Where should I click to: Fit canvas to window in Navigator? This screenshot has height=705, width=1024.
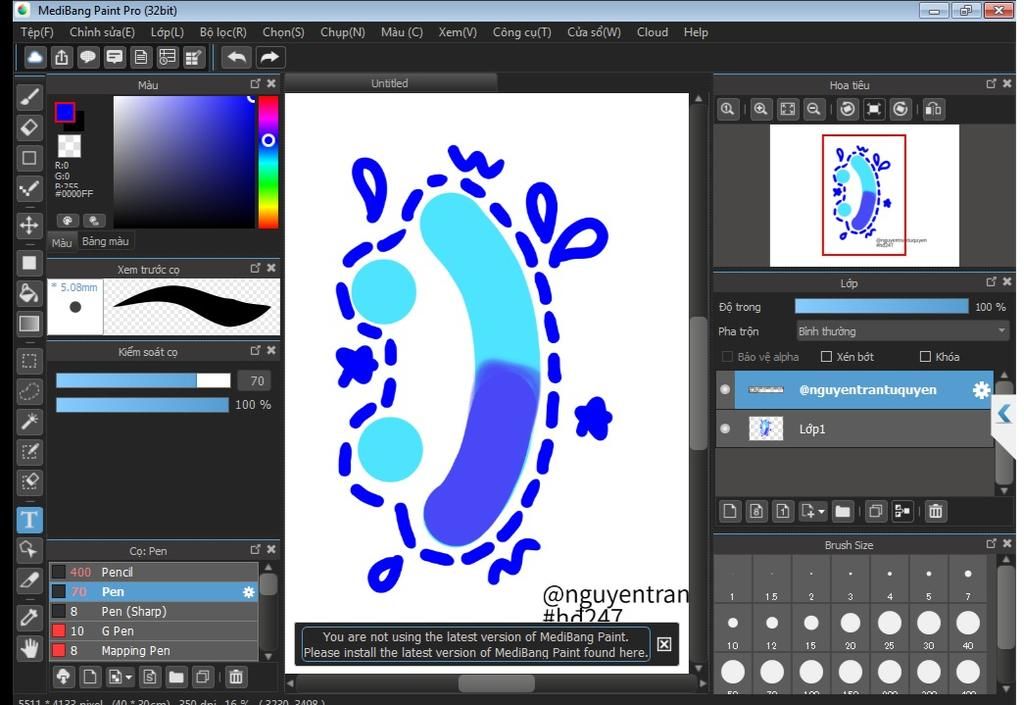[788, 109]
